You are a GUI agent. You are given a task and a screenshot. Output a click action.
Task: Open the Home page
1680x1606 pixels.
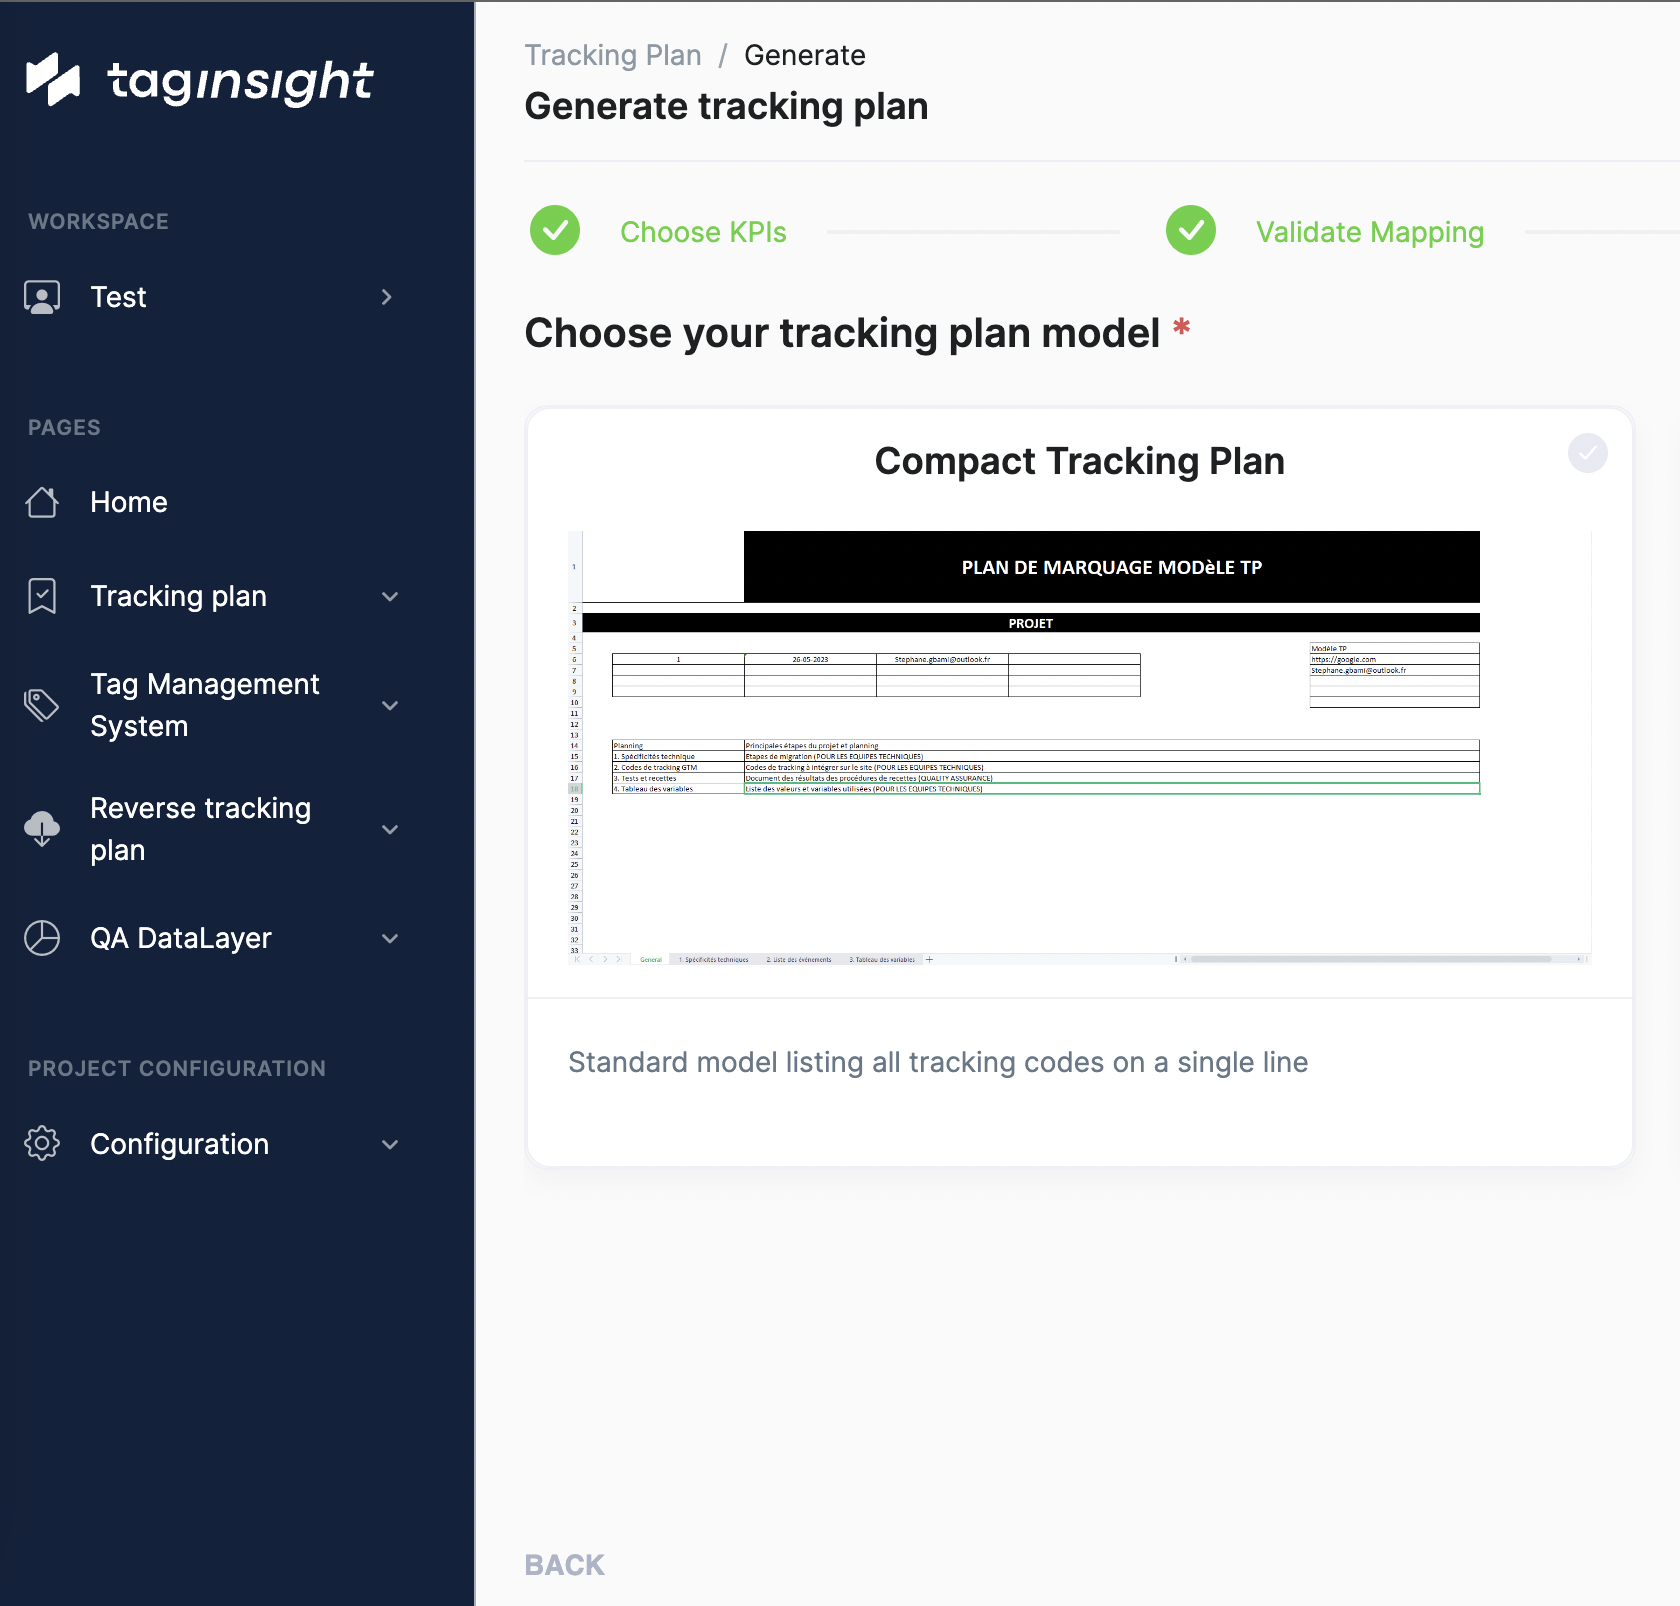point(129,502)
